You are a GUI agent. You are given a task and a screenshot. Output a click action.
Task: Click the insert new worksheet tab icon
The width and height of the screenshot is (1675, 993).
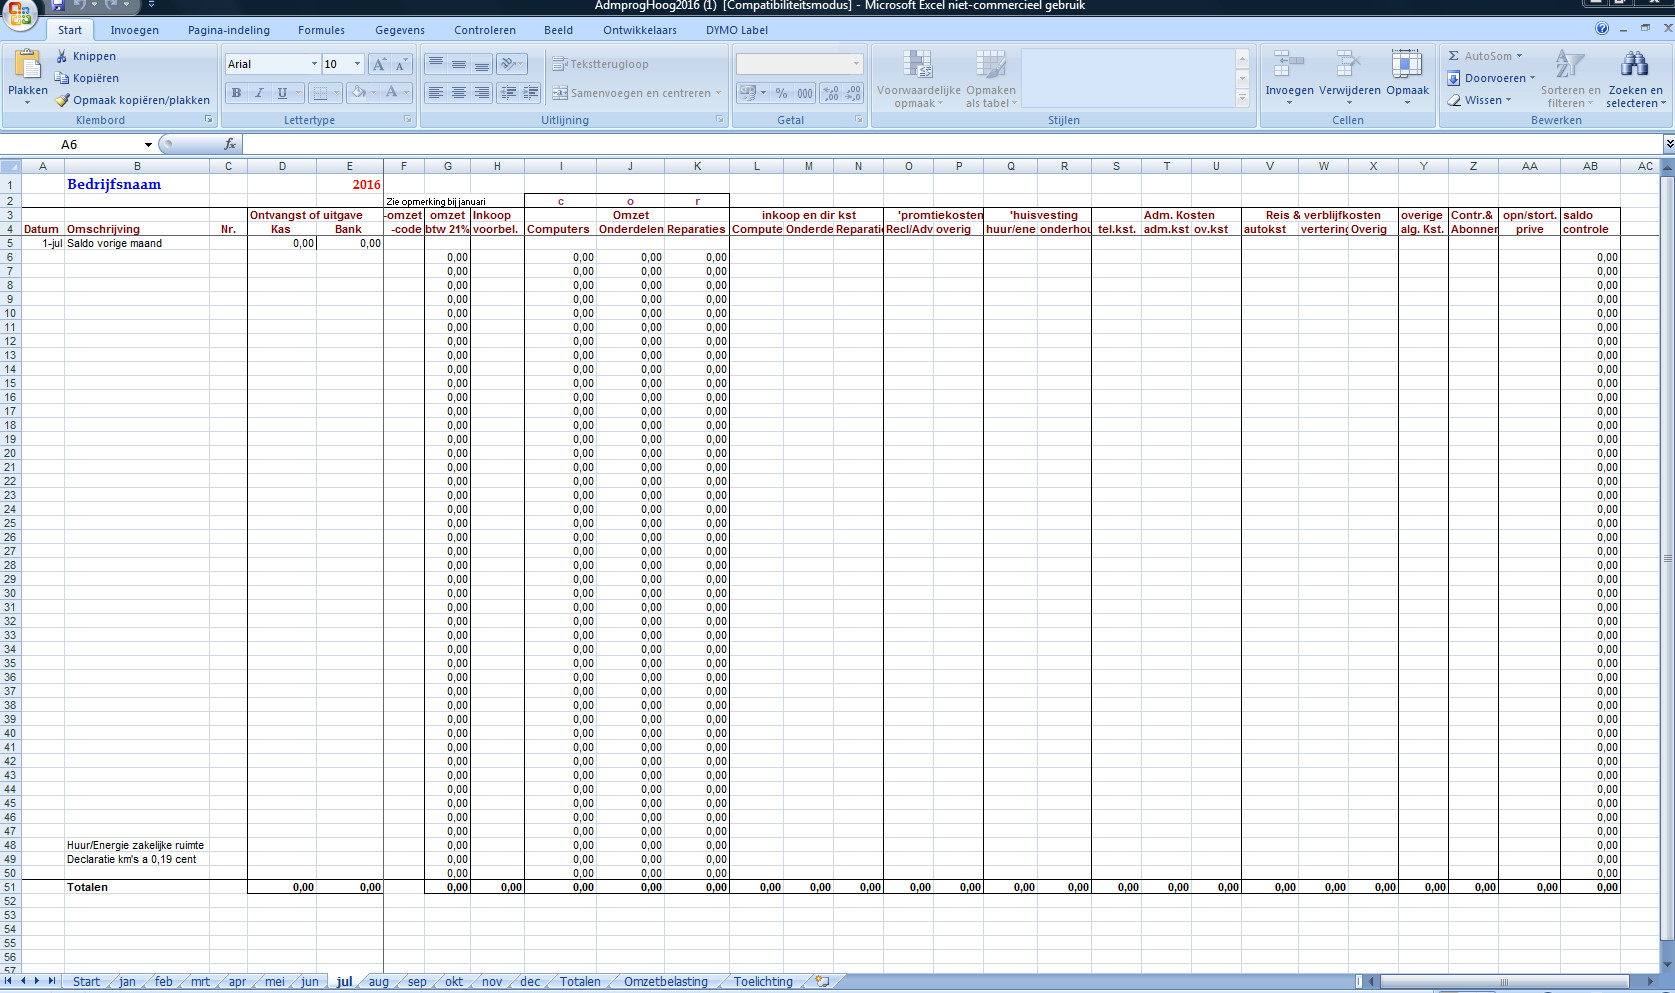pyautogui.click(x=822, y=982)
